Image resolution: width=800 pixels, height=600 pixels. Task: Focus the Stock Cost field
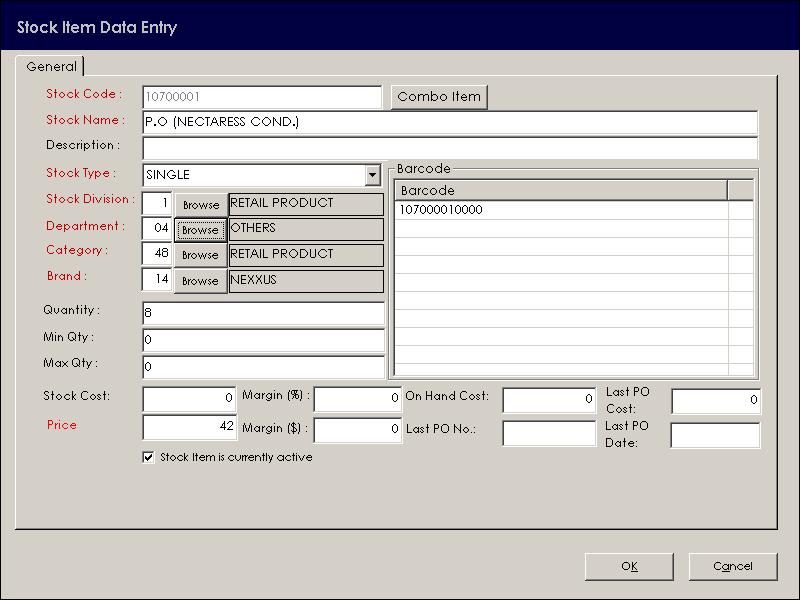[189, 398]
